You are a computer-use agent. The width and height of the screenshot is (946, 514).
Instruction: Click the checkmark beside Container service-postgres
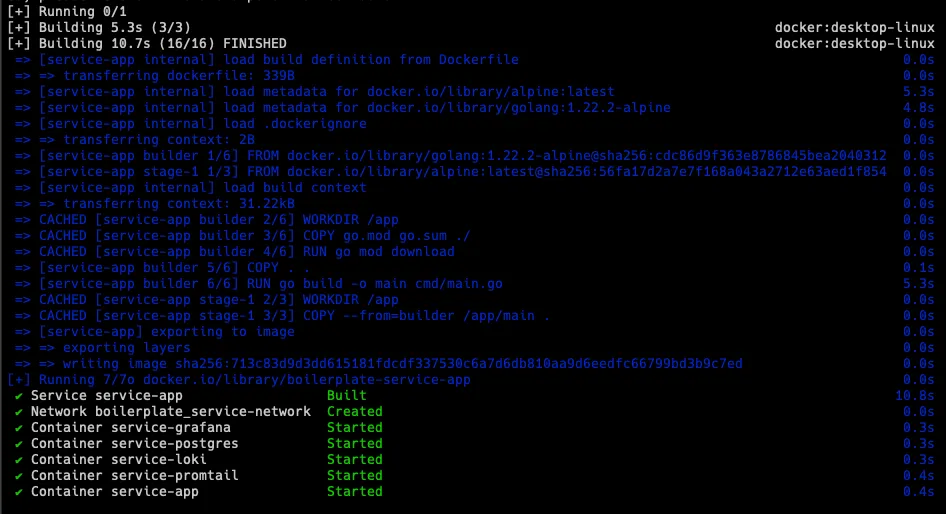pos(19,444)
